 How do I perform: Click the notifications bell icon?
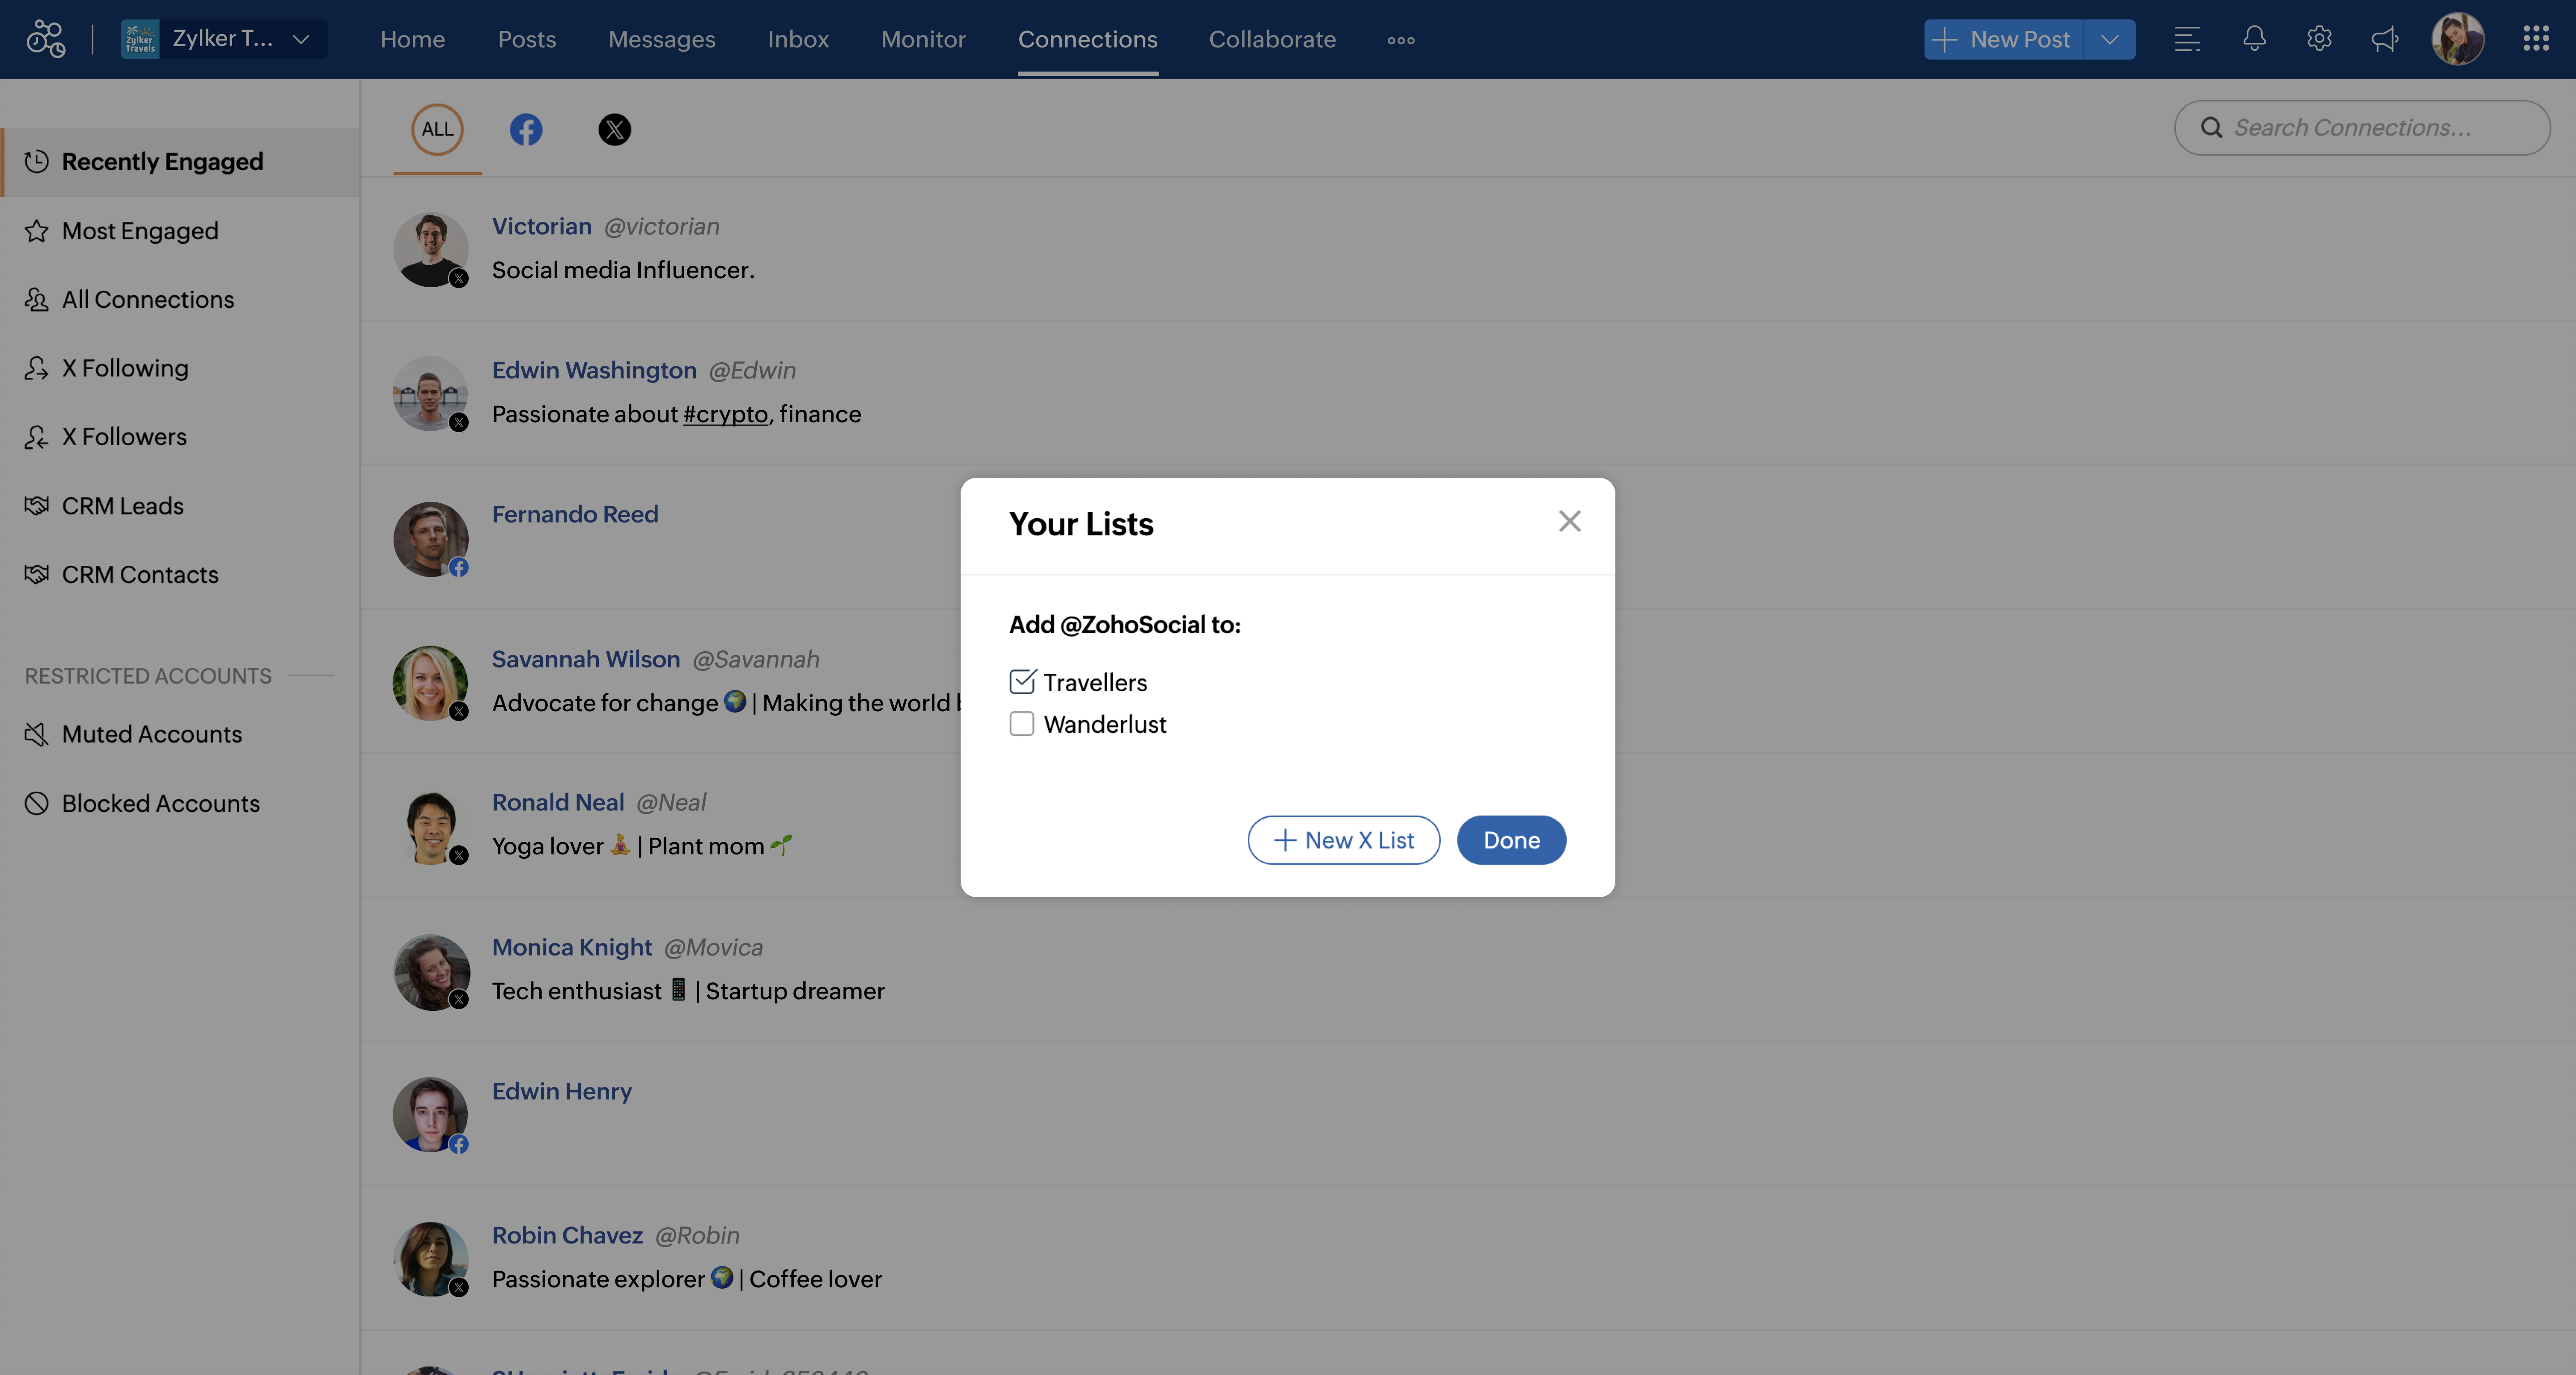tap(2254, 39)
